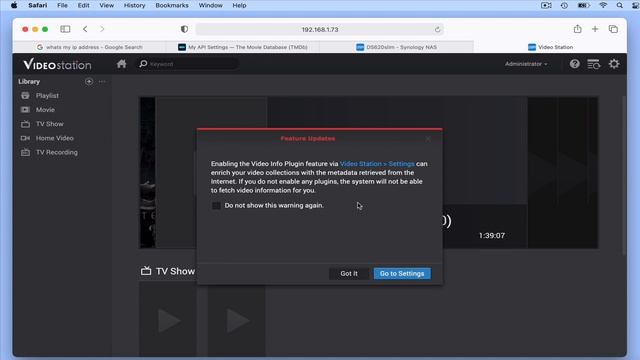Select TV Recording in the Library sidebar
This screenshot has height=360, width=640.
pyautogui.click(x=57, y=152)
